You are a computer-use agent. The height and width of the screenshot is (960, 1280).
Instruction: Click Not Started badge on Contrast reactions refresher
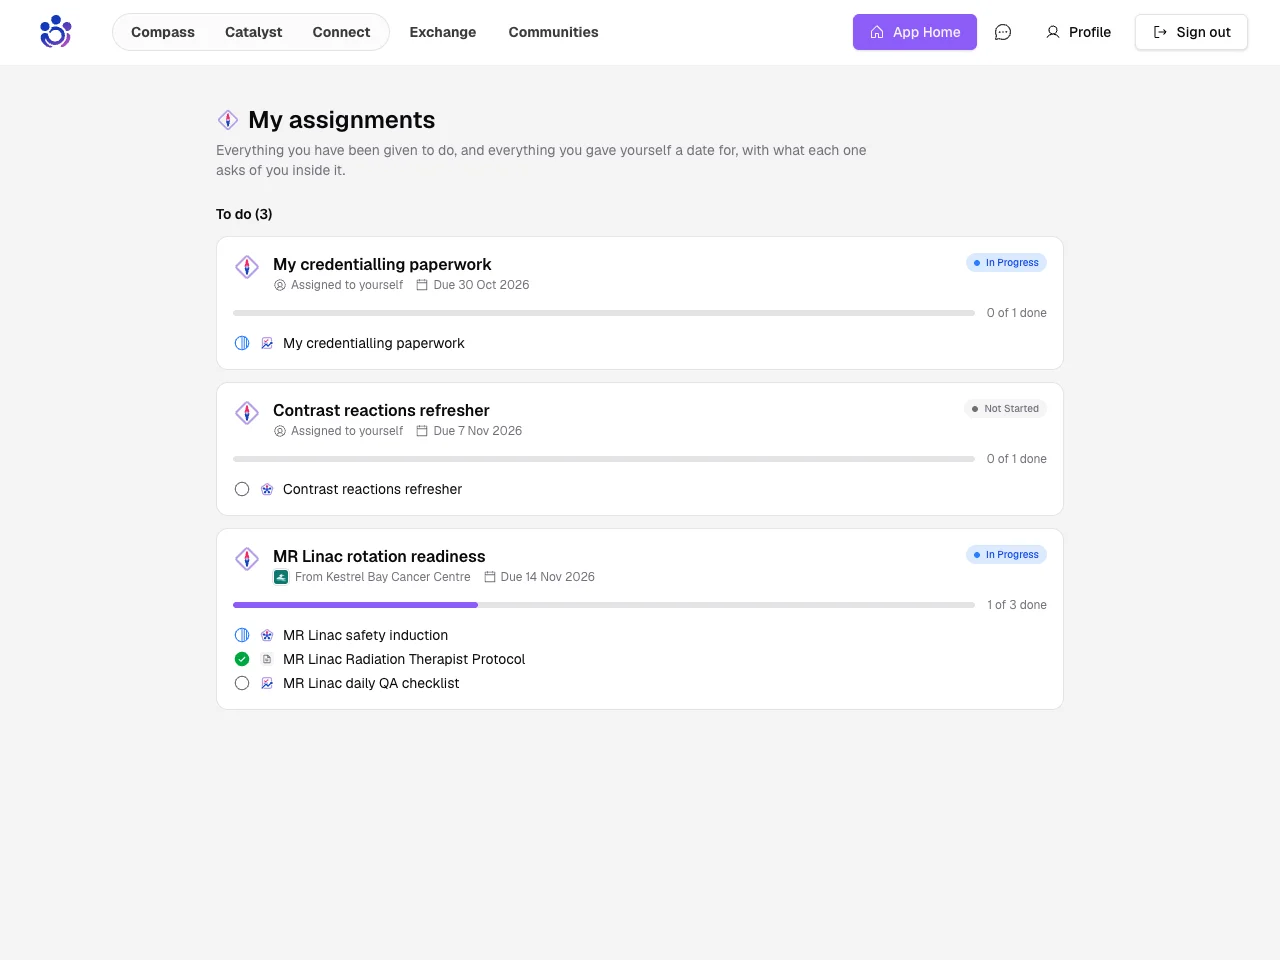(x=1005, y=409)
